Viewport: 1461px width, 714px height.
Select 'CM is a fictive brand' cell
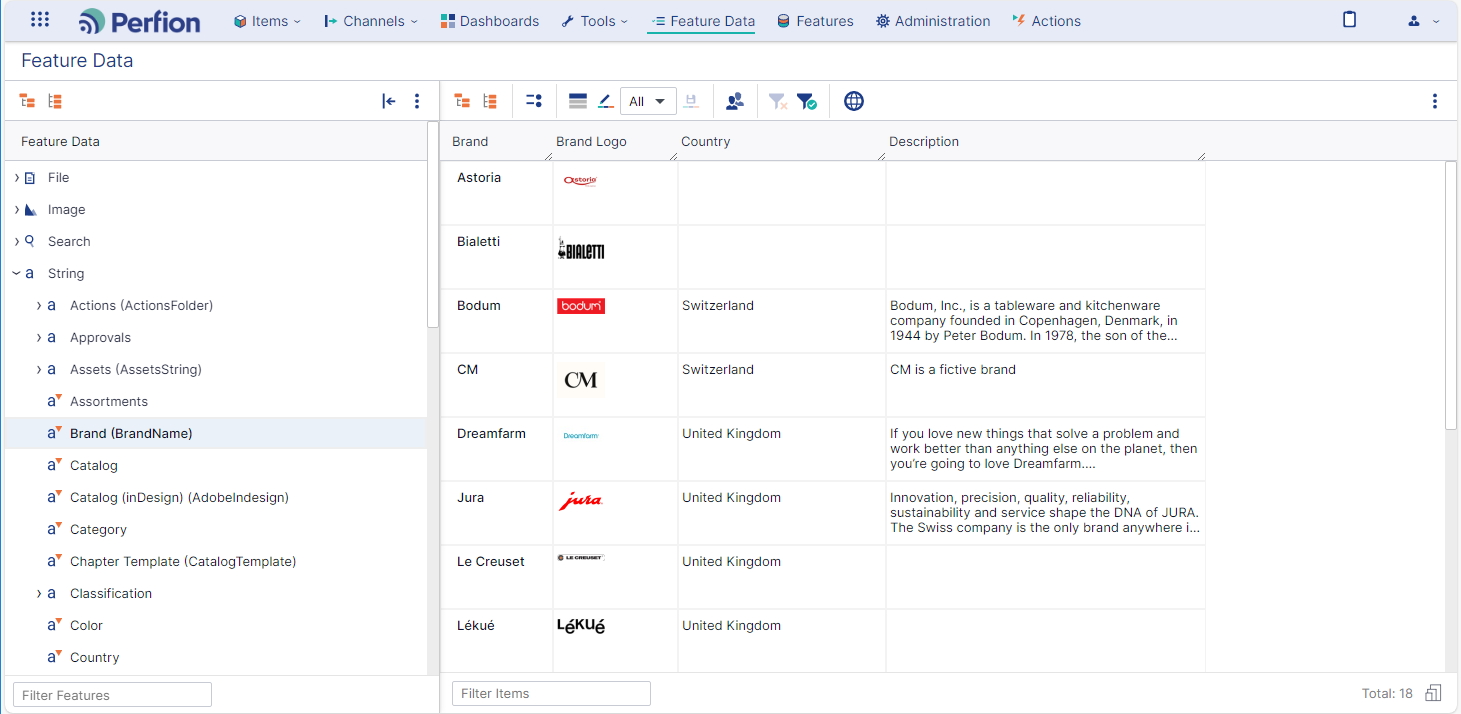tap(1046, 384)
